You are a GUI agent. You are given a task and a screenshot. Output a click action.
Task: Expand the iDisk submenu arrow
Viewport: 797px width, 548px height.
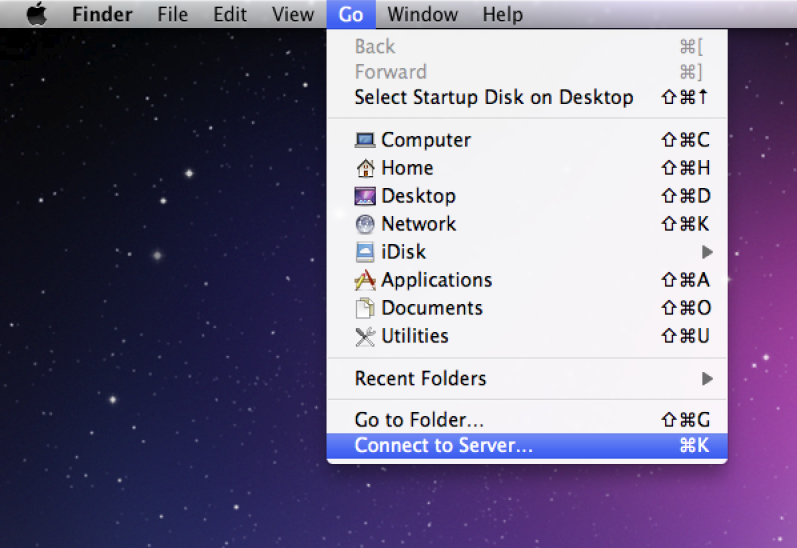click(x=707, y=252)
